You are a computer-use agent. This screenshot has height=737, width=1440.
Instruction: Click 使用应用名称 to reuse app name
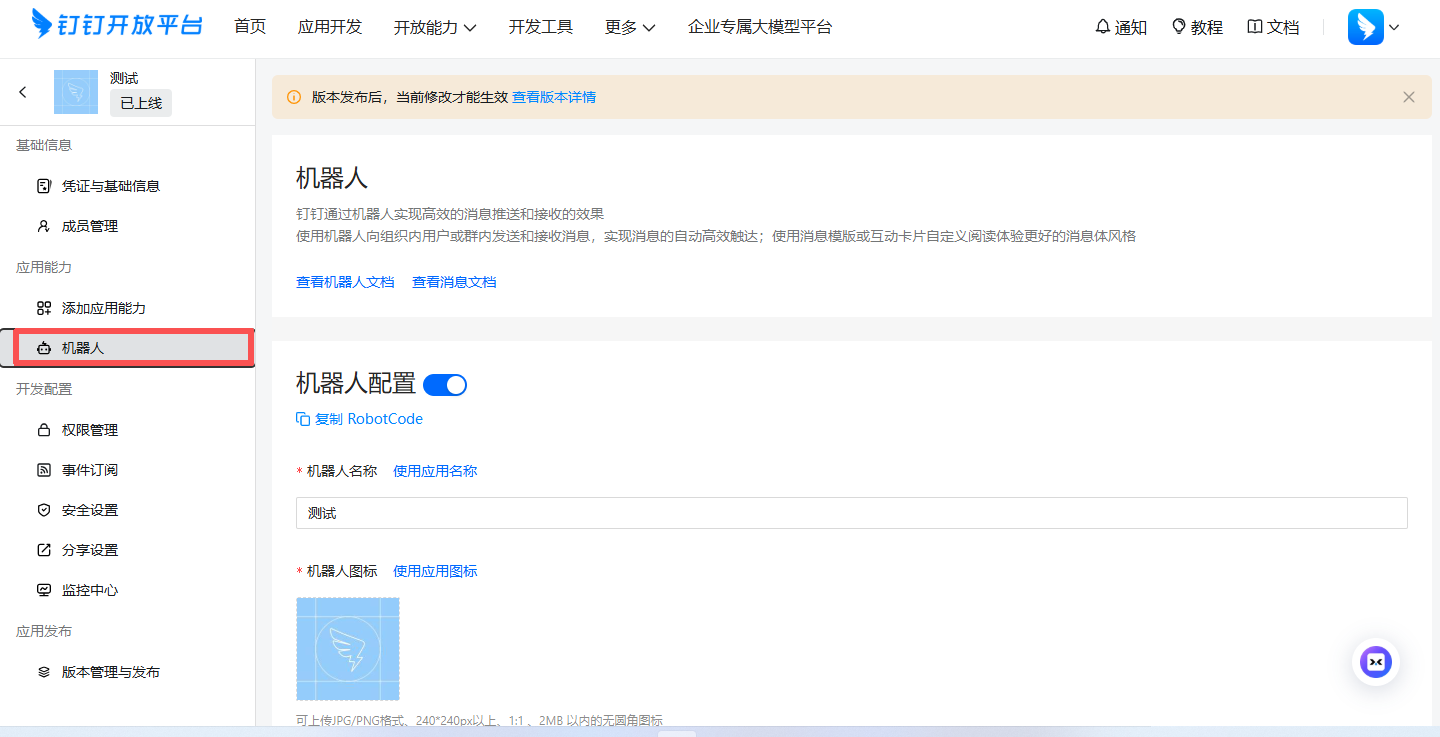point(435,470)
